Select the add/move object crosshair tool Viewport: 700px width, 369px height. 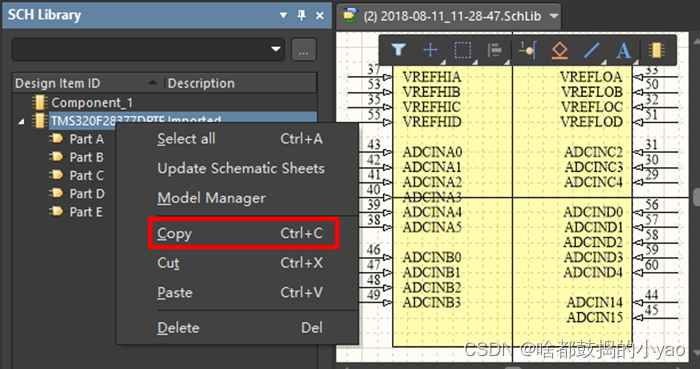(430, 50)
